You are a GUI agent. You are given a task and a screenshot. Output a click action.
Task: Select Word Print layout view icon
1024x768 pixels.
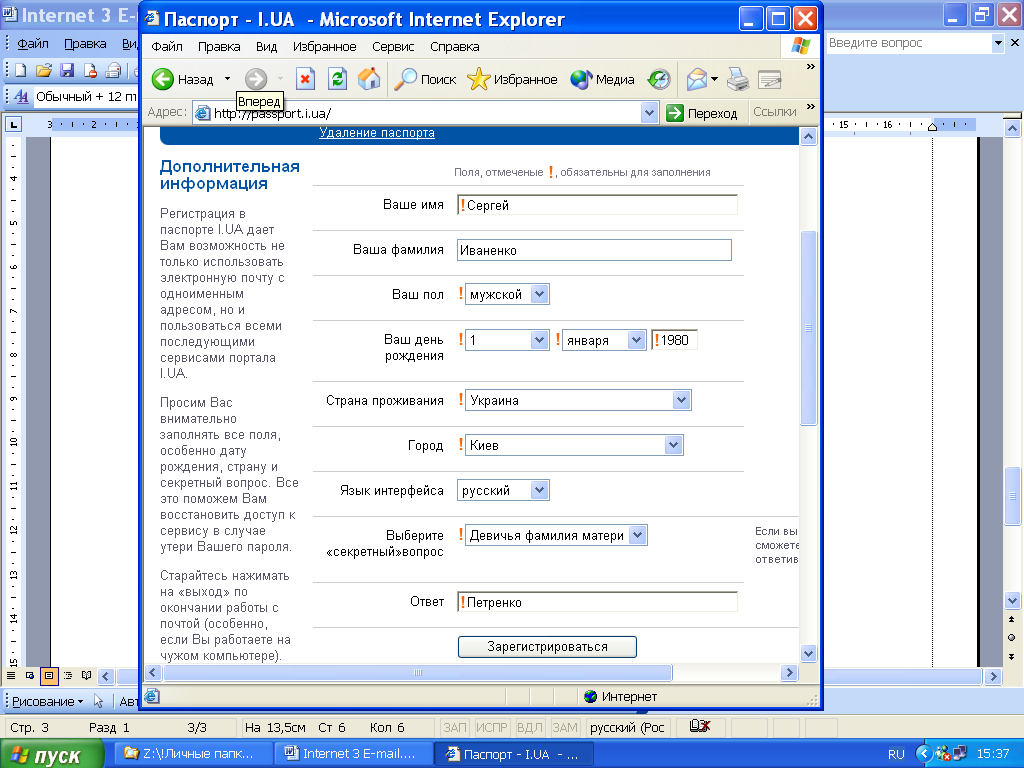tap(49, 676)
